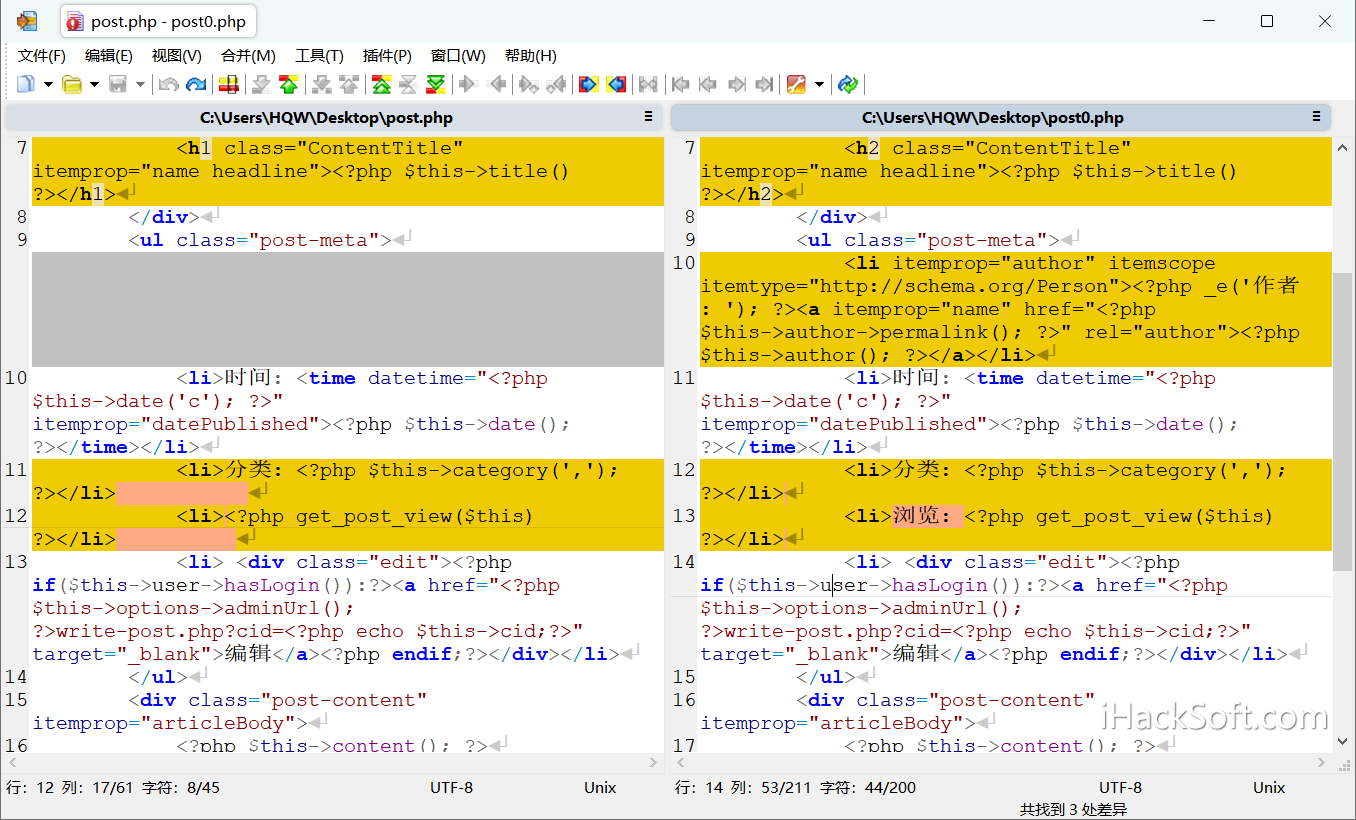The height and width of the screenshot is (820, 1356).
Task: Click the left pane horizontal scroll right arrow
Action: point(654,762)
